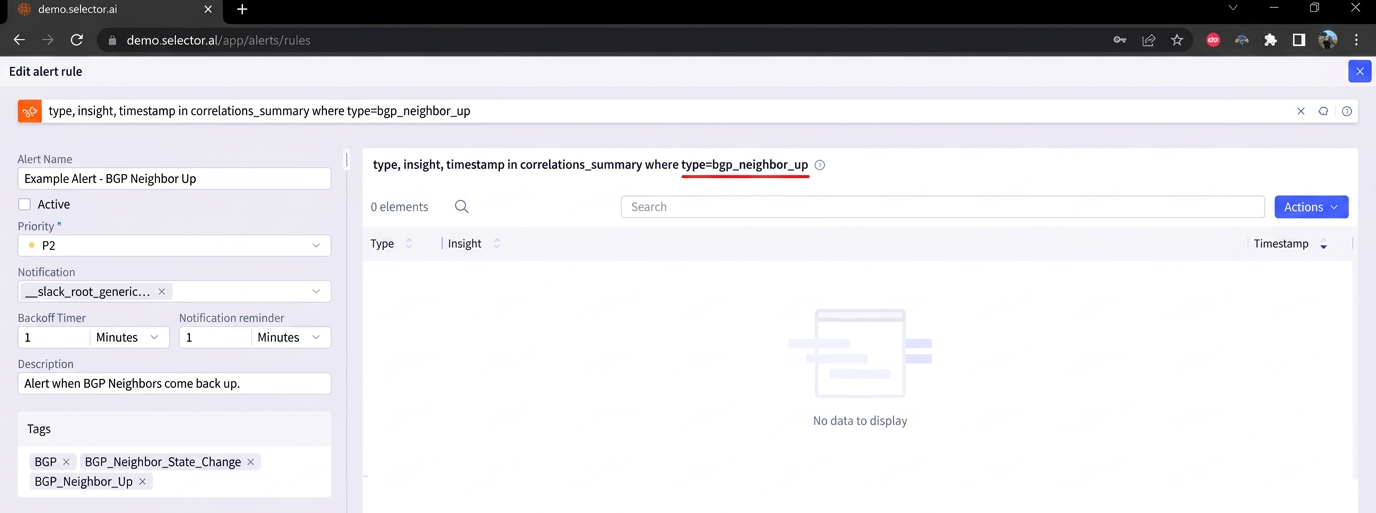The height and width of the screenshot is (513, 1376).
Task: Open the extensions puzzle piece menu
Action: pyautogui.click(x=1271, y=40)
